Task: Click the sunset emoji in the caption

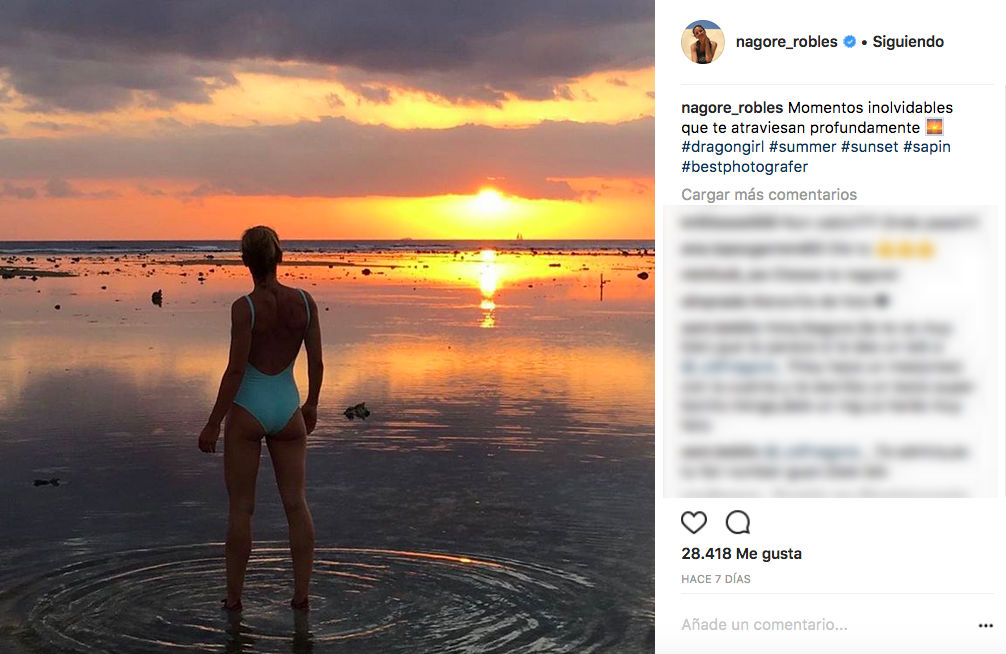Action: 934,127
